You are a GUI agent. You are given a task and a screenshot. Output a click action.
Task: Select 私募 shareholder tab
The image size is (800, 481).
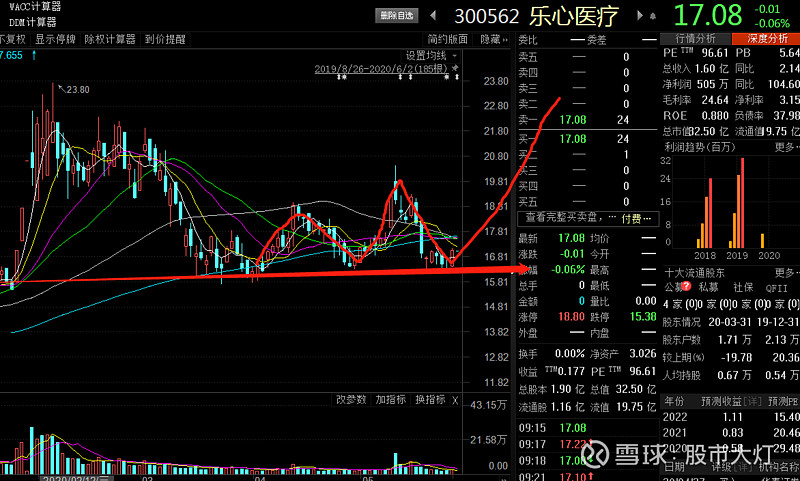pos(709,287)
